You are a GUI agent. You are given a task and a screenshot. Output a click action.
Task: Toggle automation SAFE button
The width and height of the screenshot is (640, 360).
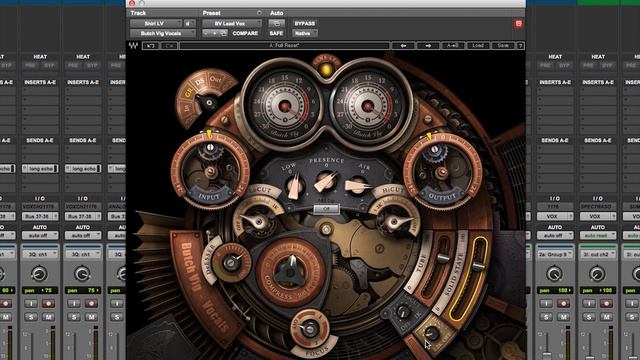tap(276, 33)
